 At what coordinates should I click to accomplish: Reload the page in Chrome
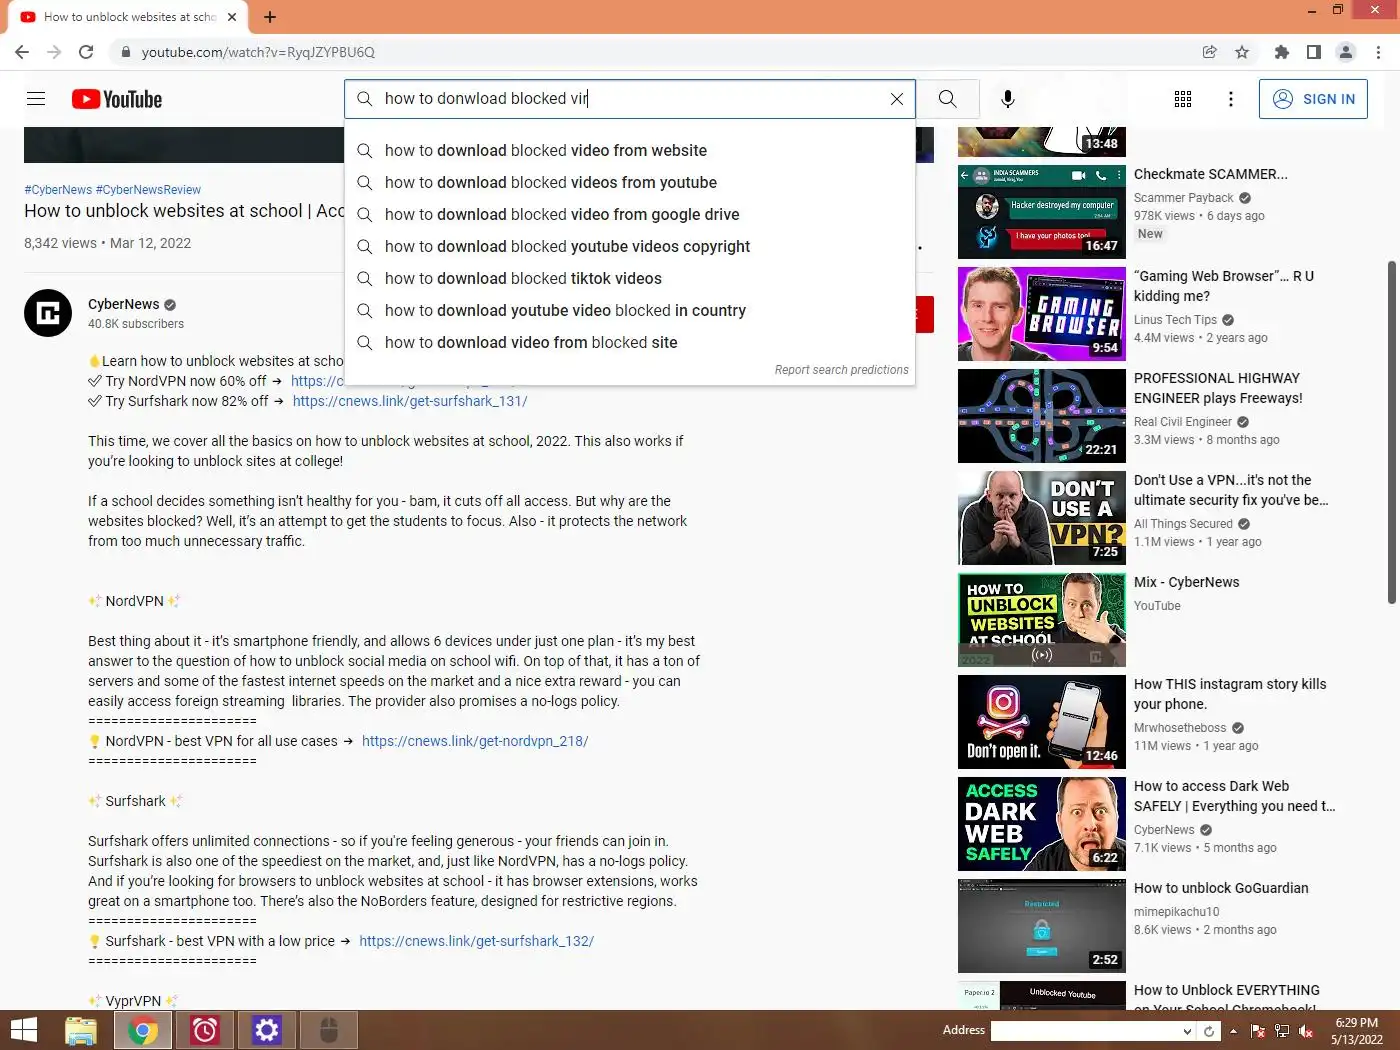point(86,52)
